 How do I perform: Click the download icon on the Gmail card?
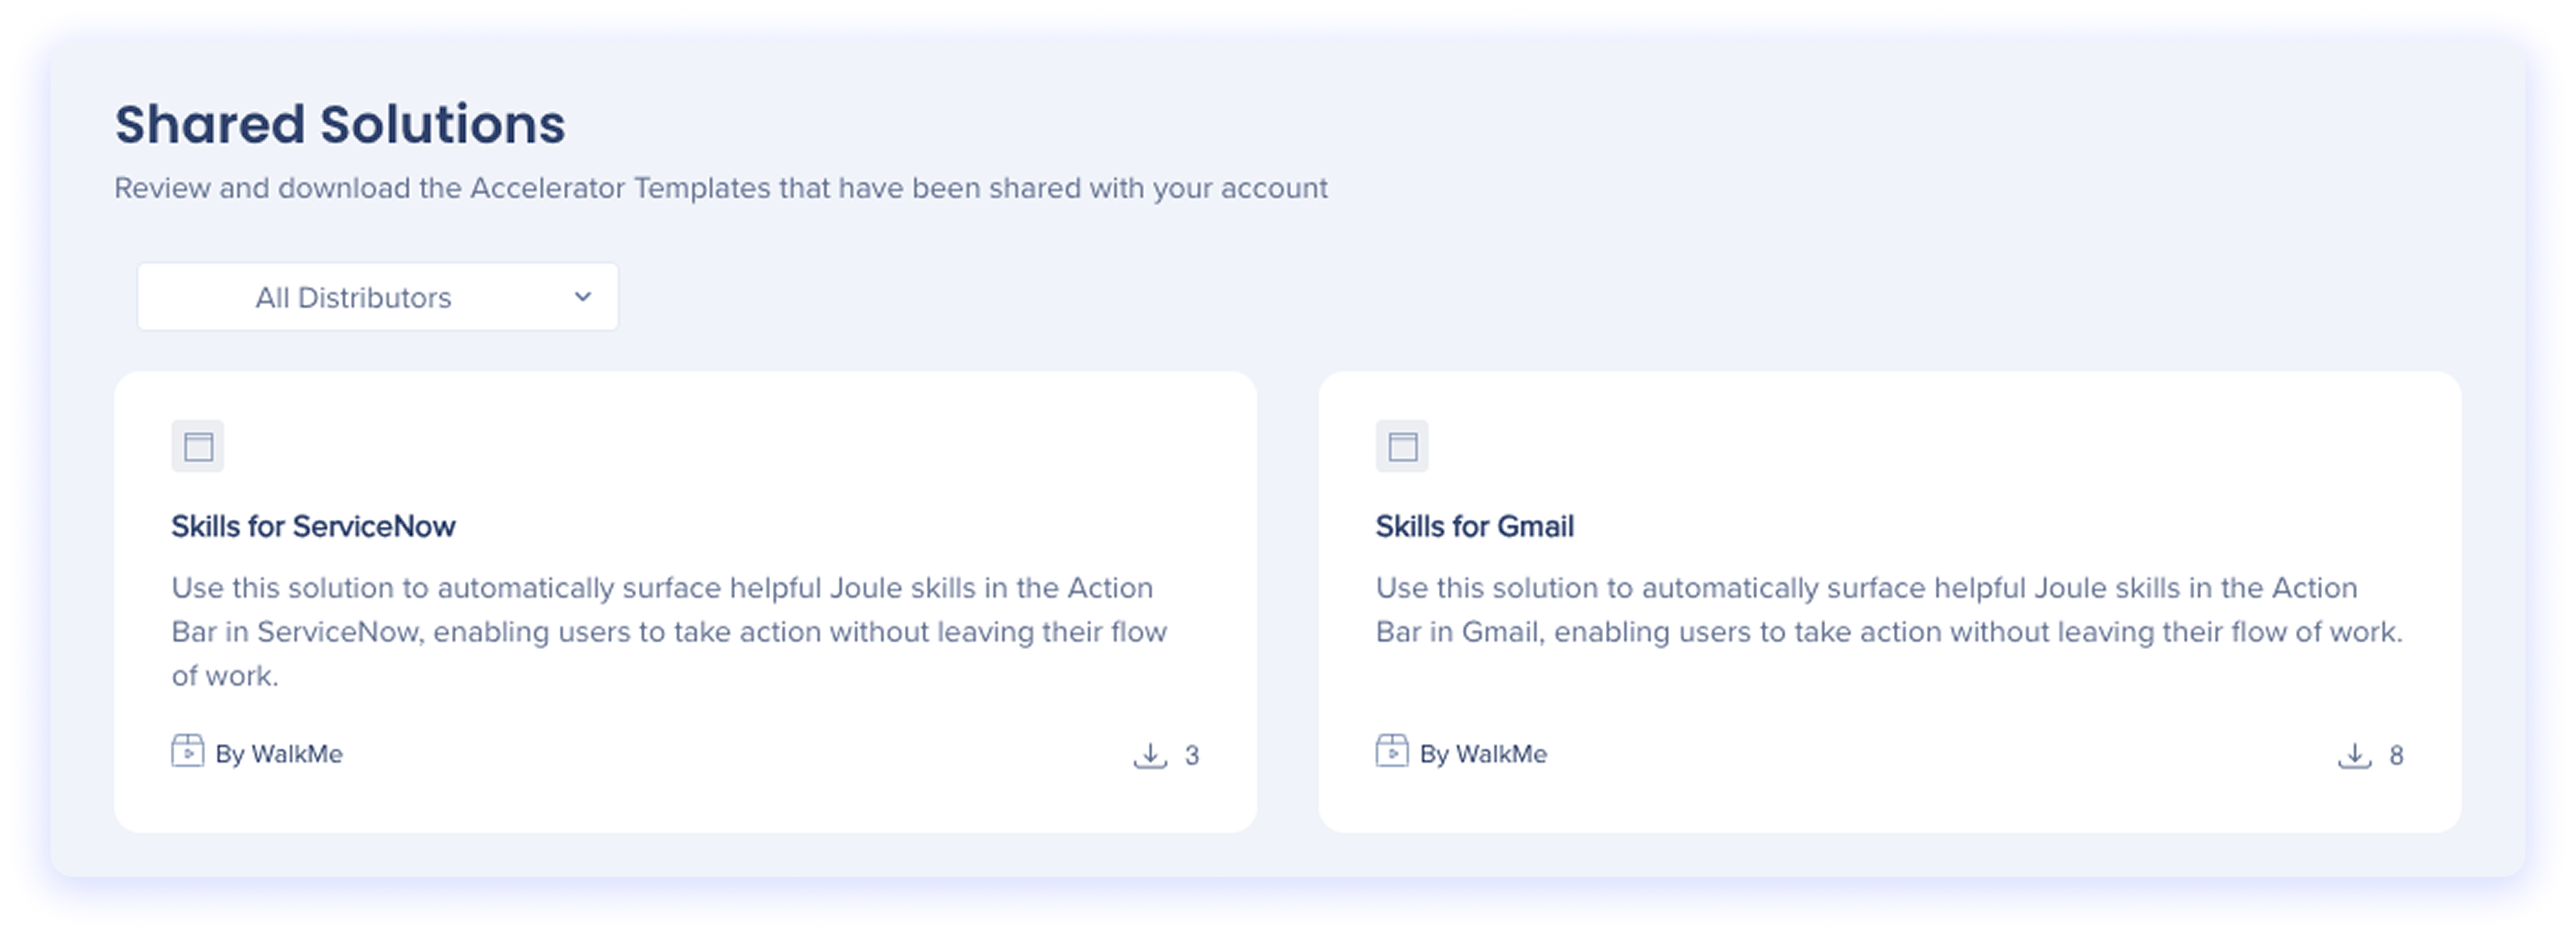coord(2354,755)
